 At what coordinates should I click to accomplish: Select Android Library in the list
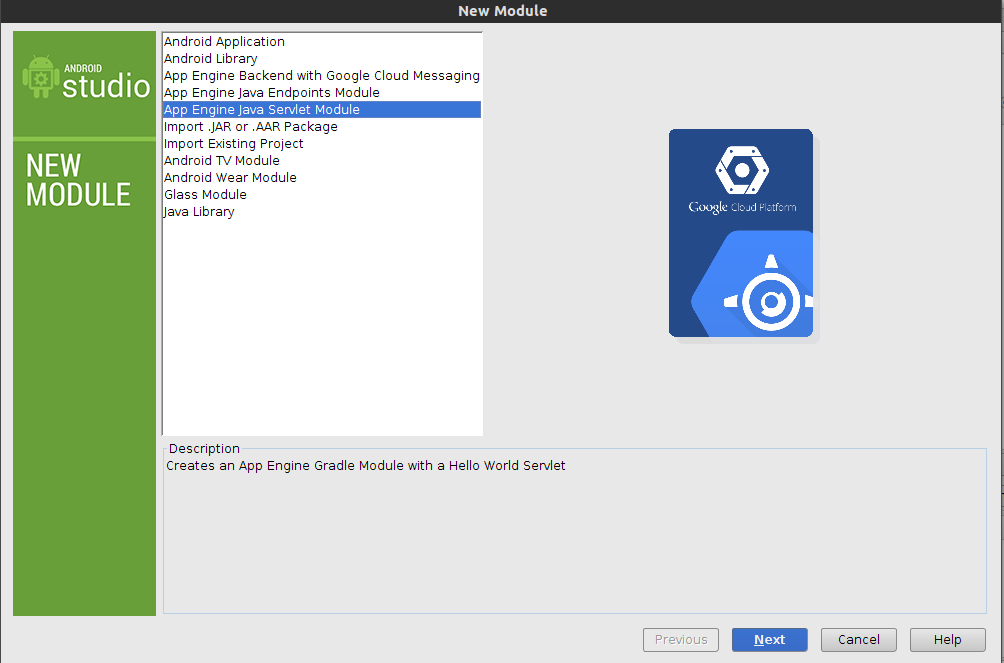click(322, 58)
